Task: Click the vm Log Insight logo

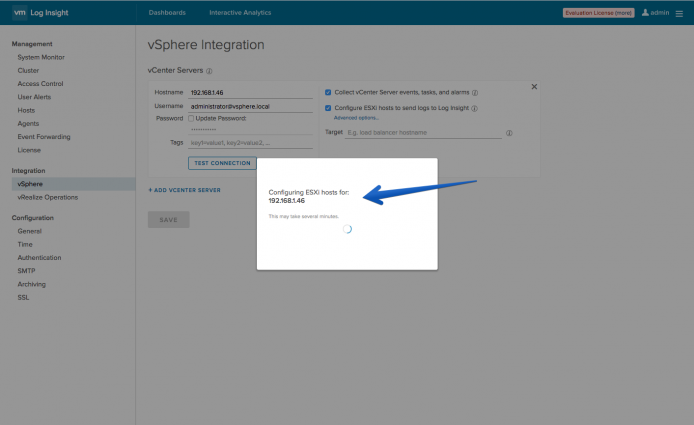Action: click(40, 12)
